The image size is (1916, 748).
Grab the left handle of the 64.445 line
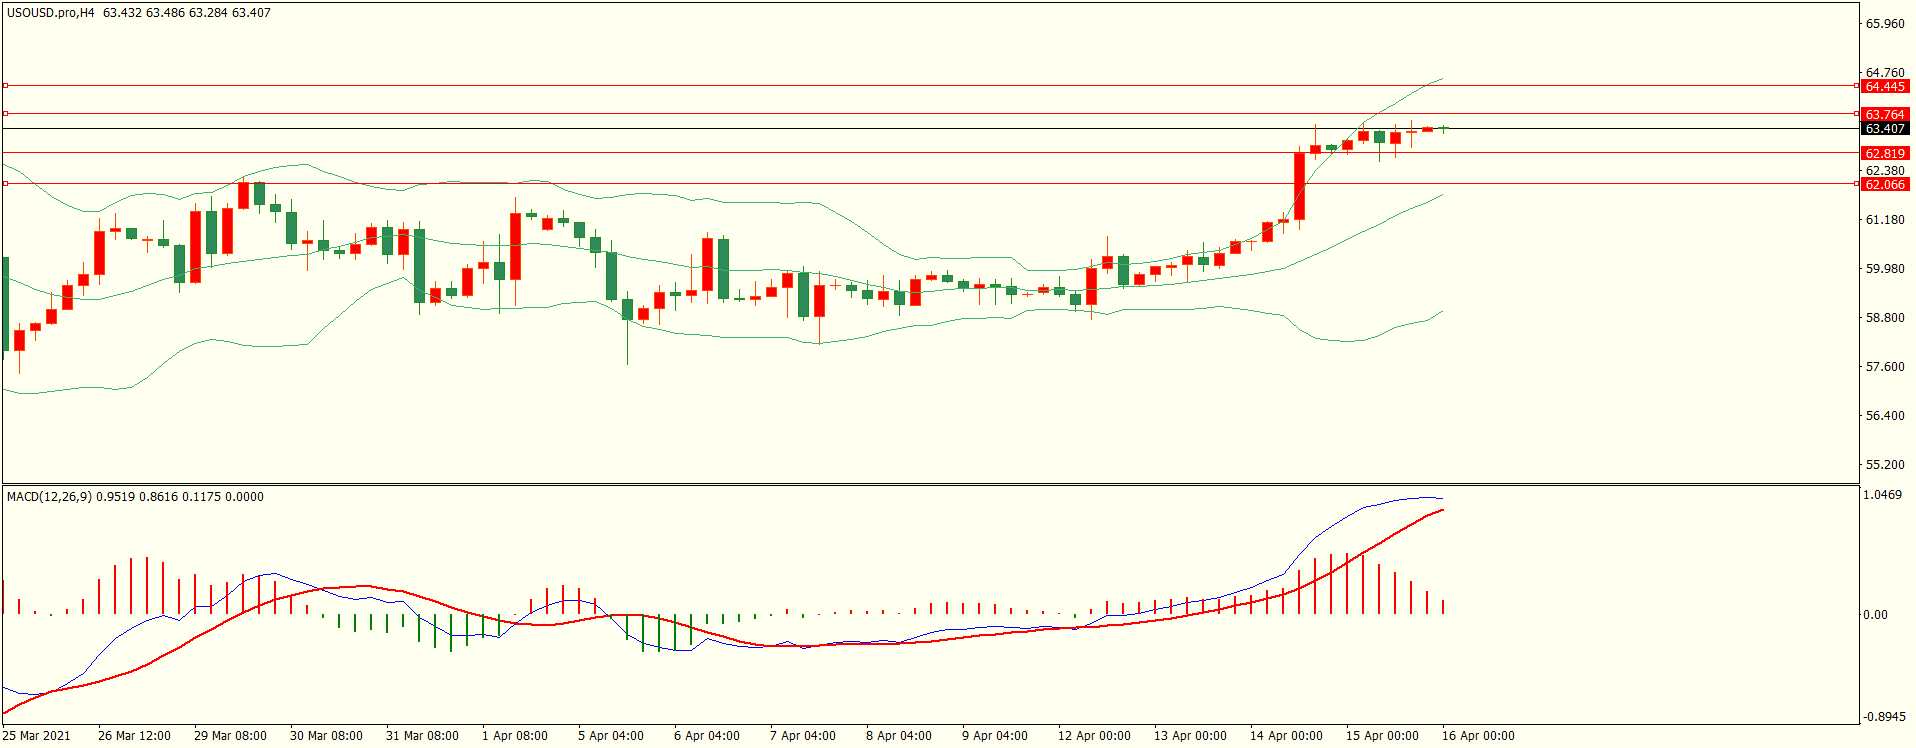tap(6, 86)
